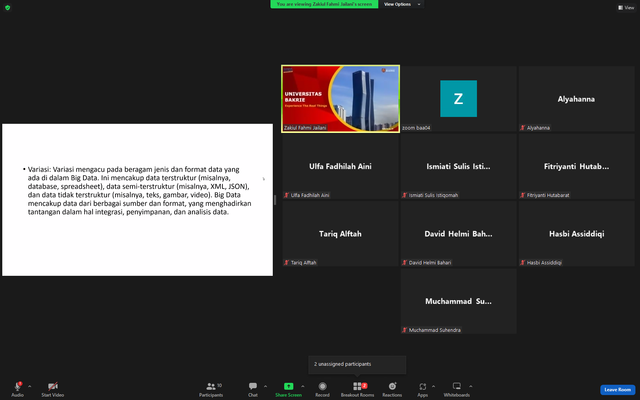Expand caret beside Whiteboards
This screenshot has width=640, height=400.
pyautogui.click(x=471, y=386)
